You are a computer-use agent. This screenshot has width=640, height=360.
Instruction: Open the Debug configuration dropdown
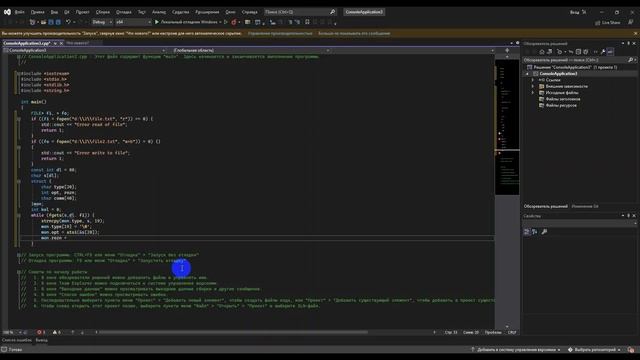(x=102, y=22)
